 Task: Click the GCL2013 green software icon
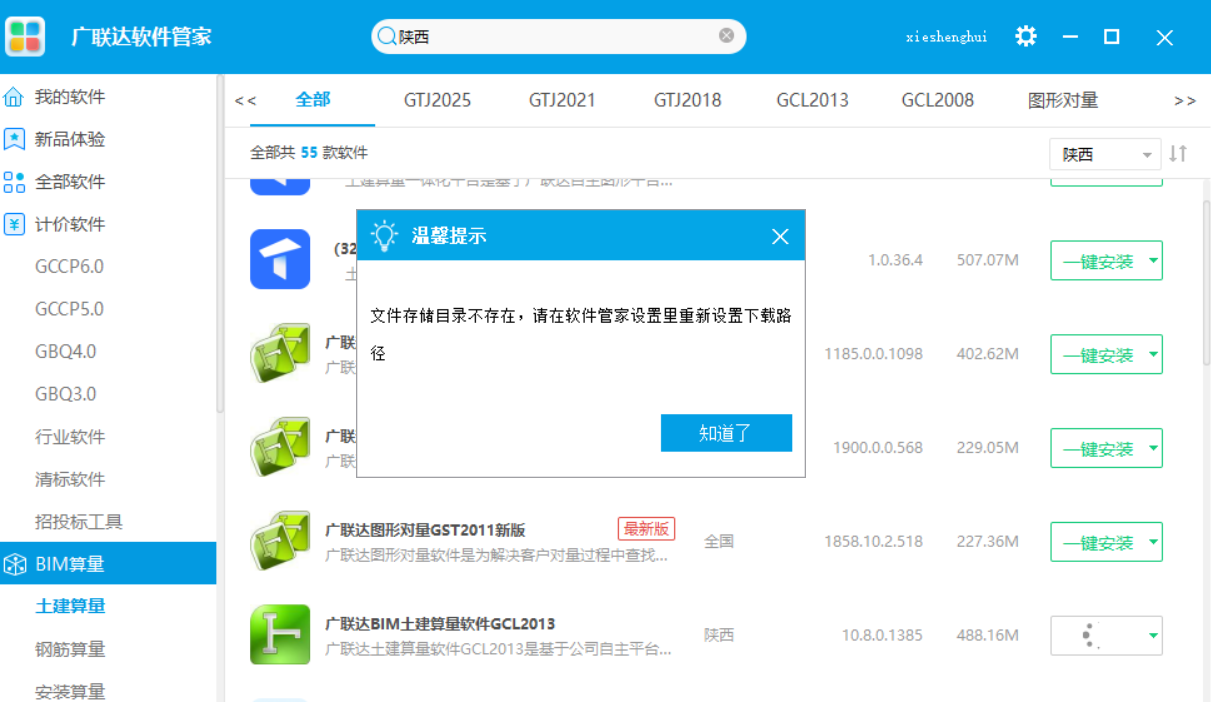coord(280,635)
